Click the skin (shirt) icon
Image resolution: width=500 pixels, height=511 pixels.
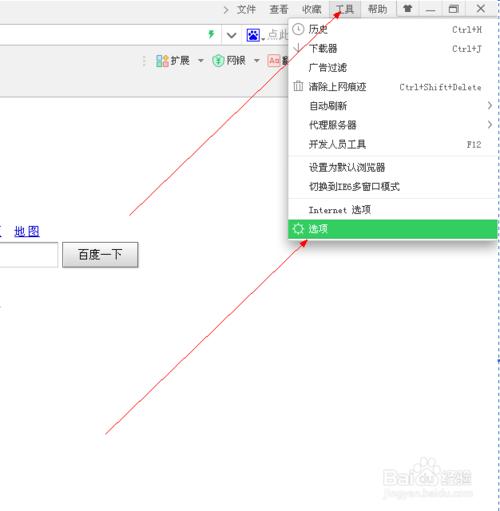pos(408,9)
